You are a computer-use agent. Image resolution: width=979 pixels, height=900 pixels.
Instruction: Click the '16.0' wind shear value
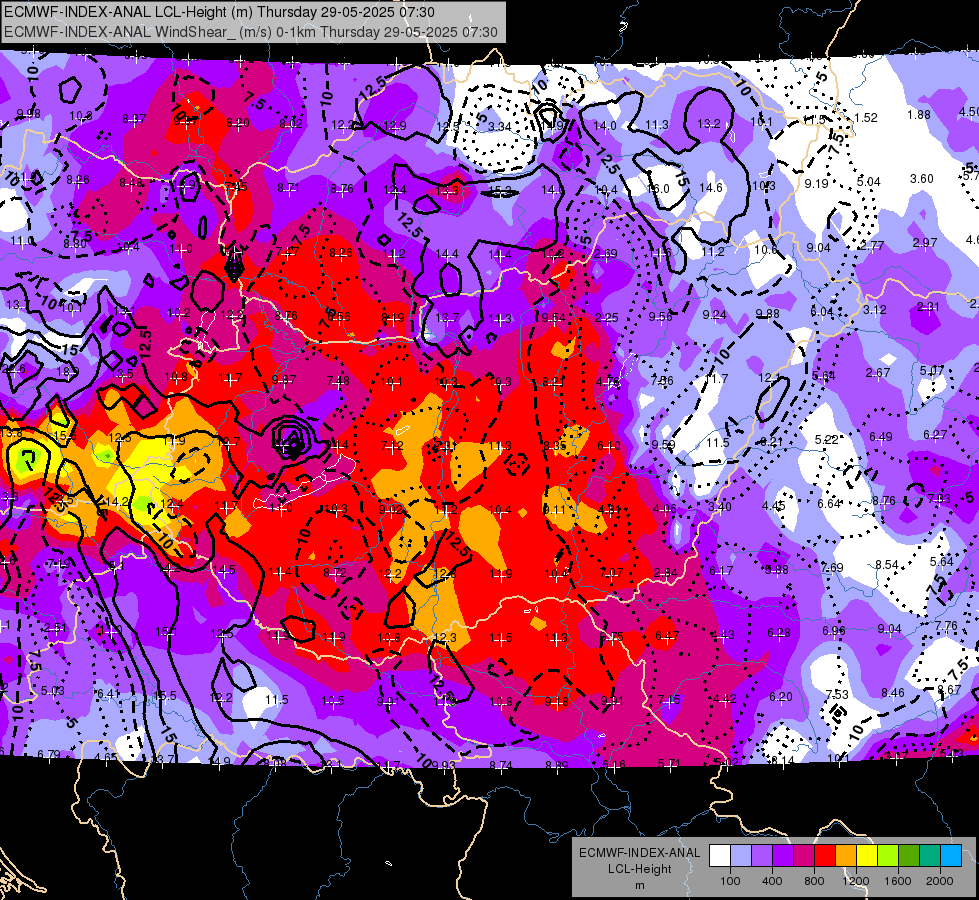[x=658, y=189]
